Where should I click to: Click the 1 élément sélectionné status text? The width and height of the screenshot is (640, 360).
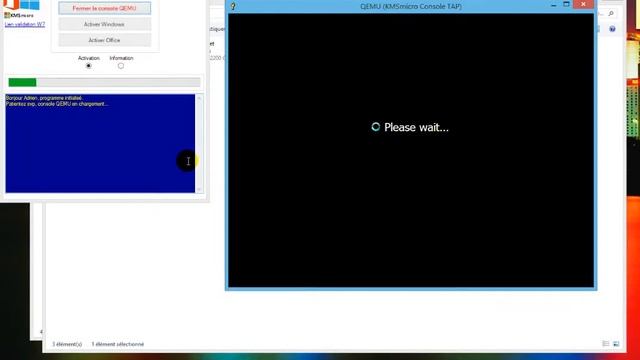118,344
